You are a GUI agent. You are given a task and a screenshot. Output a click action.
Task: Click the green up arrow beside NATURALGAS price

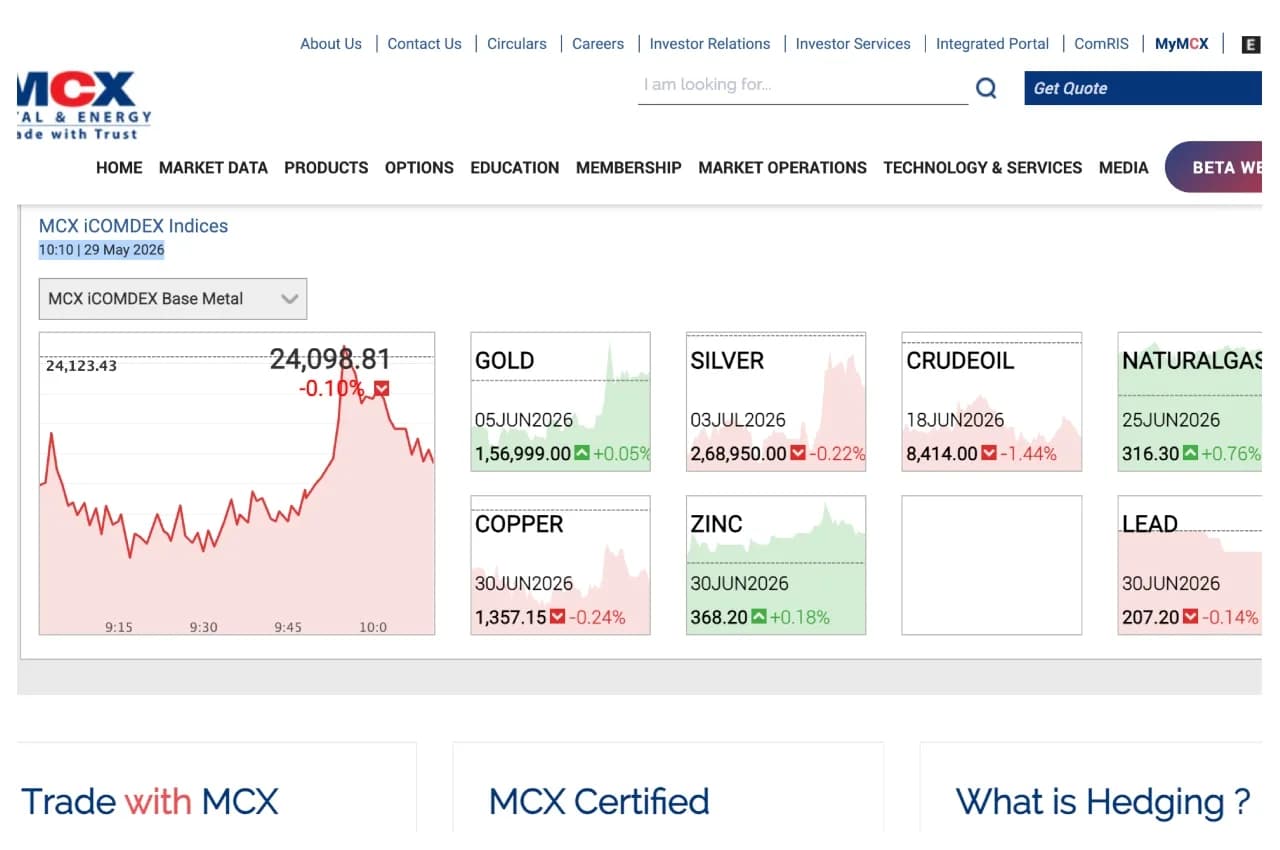pyautogui.click(x=1190, y=453)
